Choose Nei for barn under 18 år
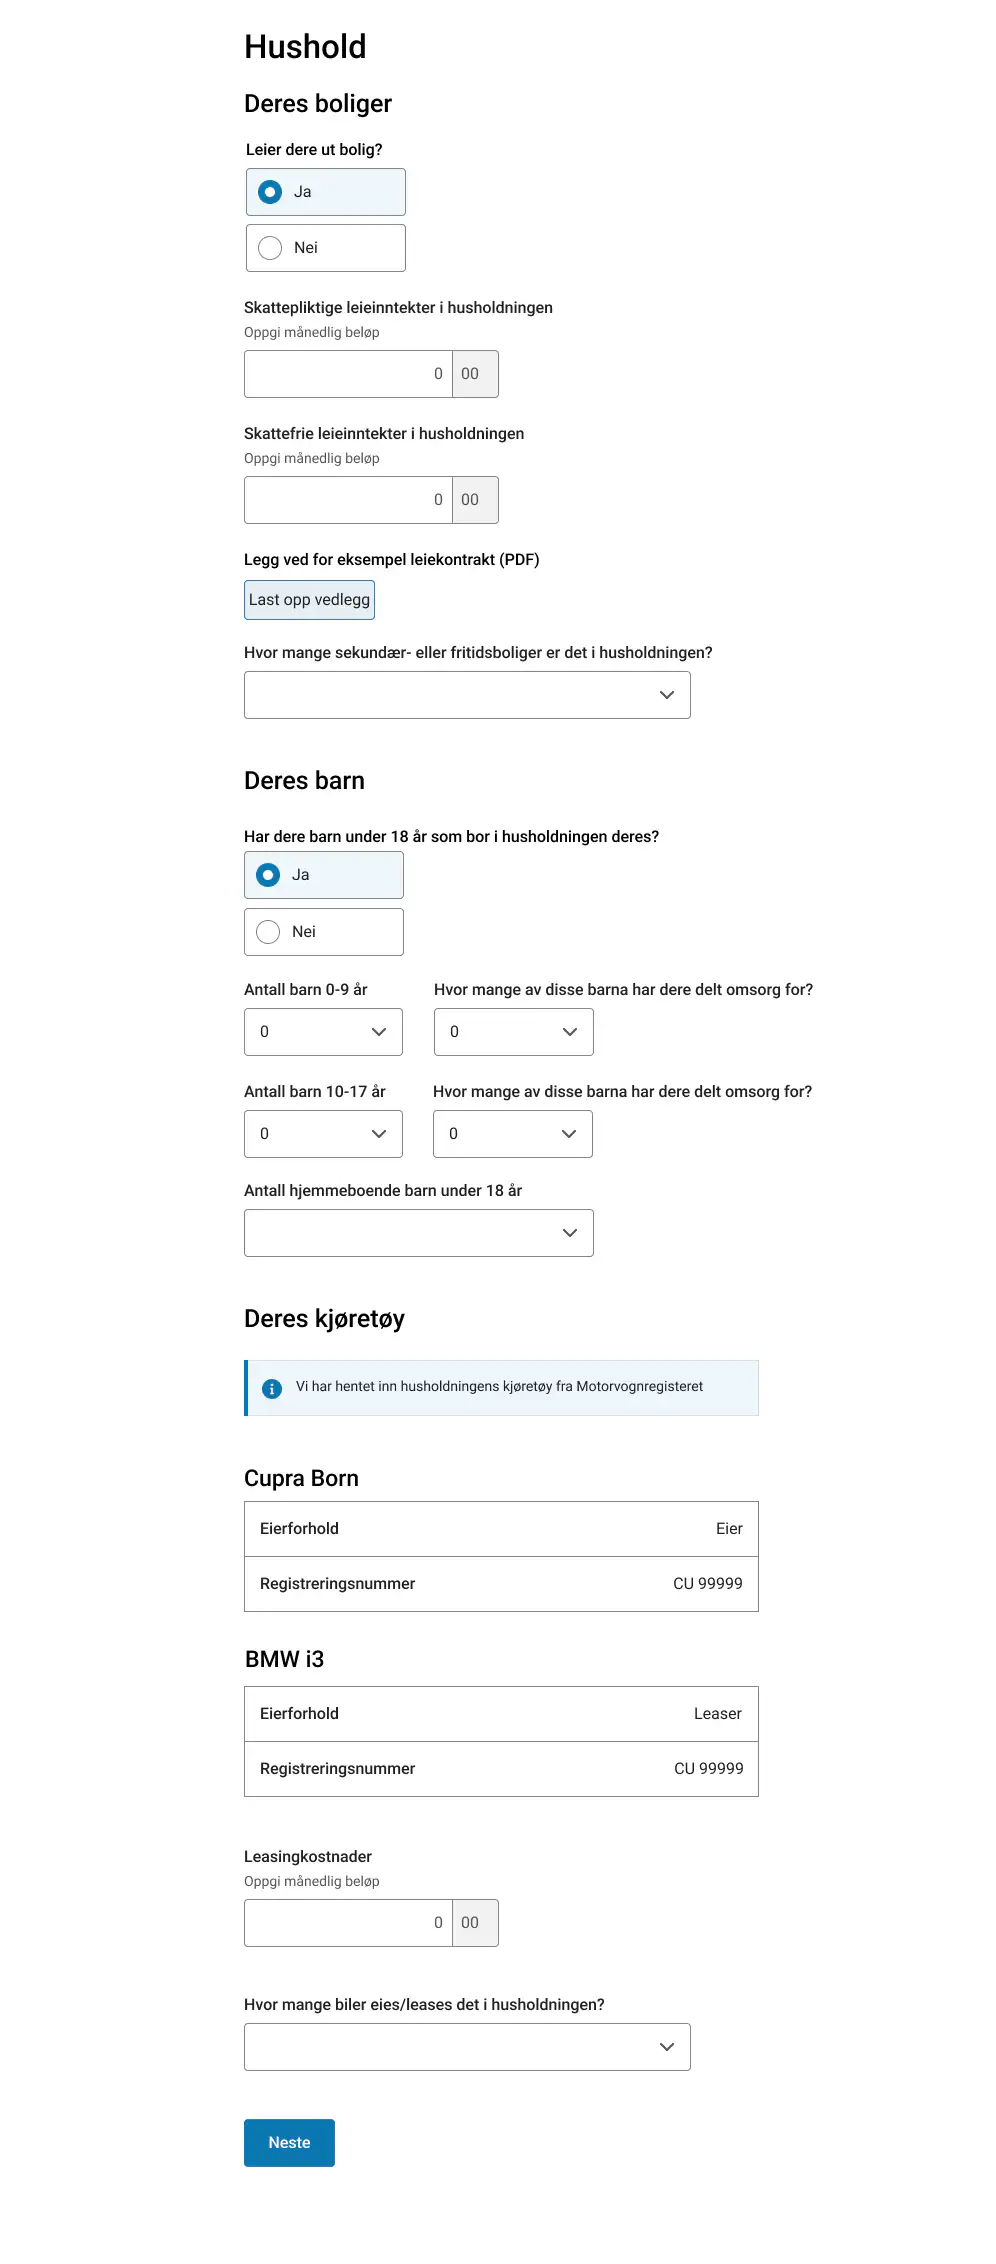The image size is (996, 2264). point(323,932)
